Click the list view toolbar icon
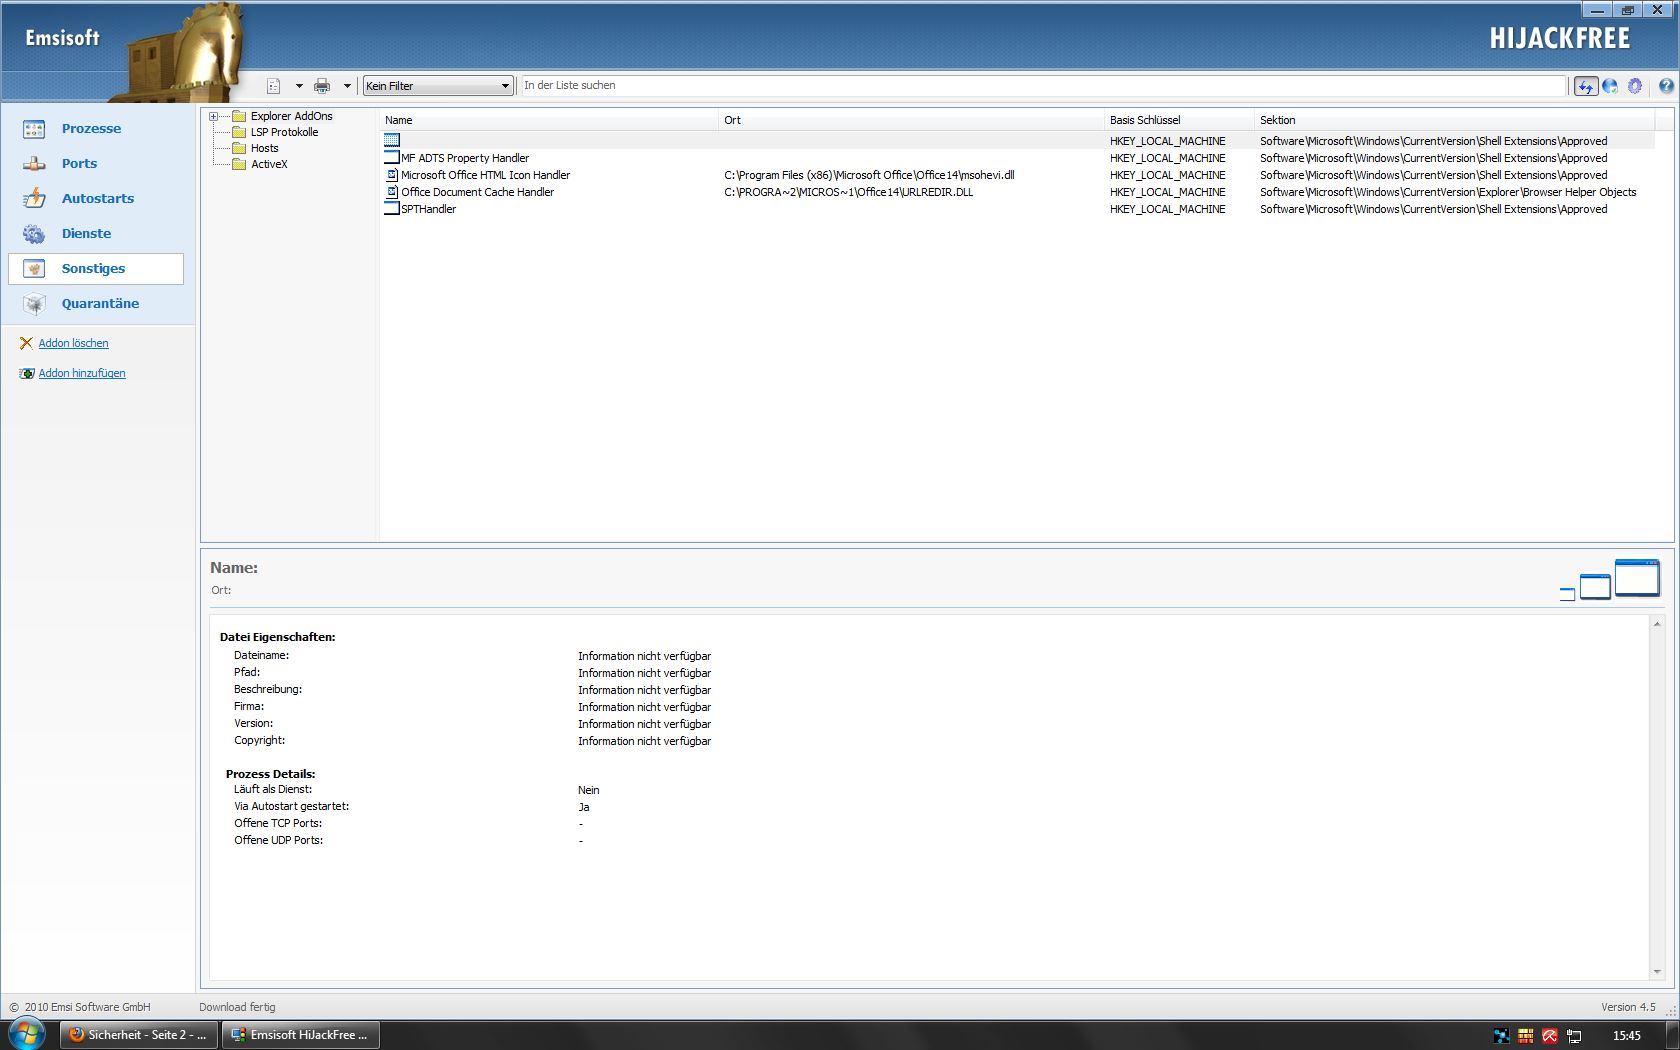Image resolution: width=1680 pixels, height=1050 pixels. [274, 86]
